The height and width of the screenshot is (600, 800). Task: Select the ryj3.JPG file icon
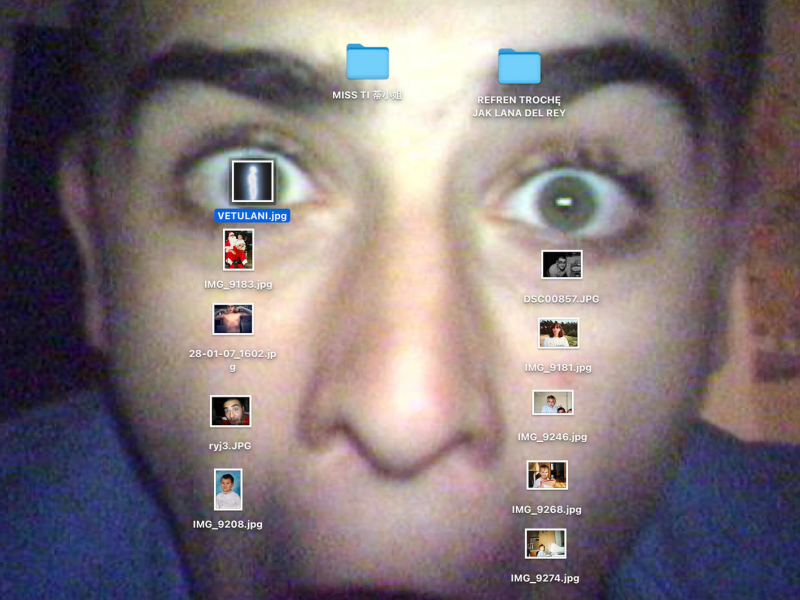click(x=230, y=411)
